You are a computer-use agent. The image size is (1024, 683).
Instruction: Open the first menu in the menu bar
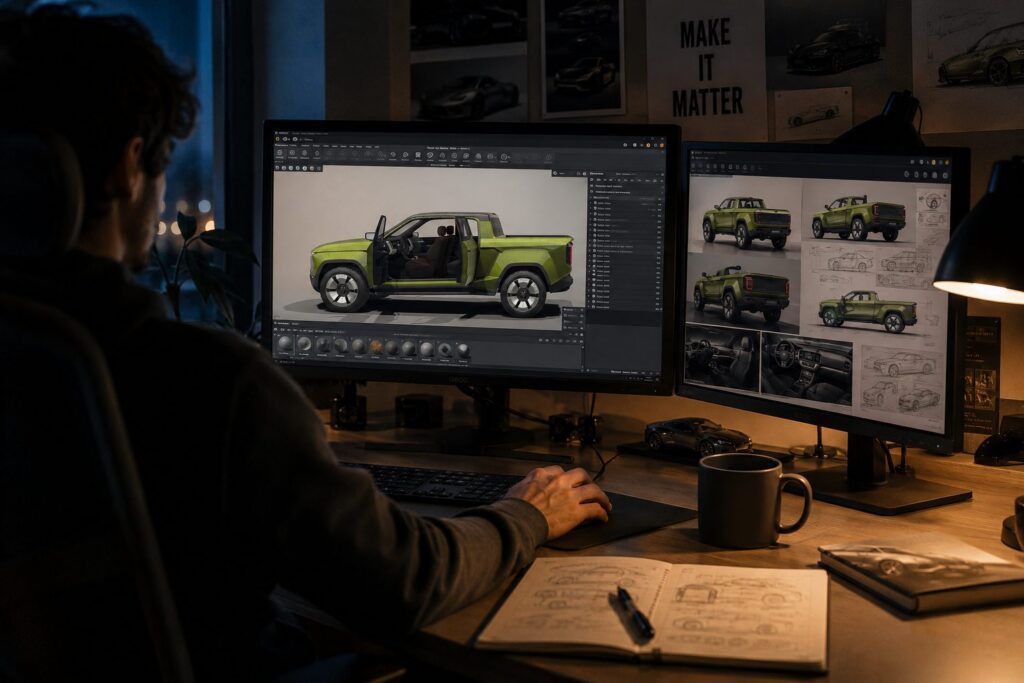281,145
